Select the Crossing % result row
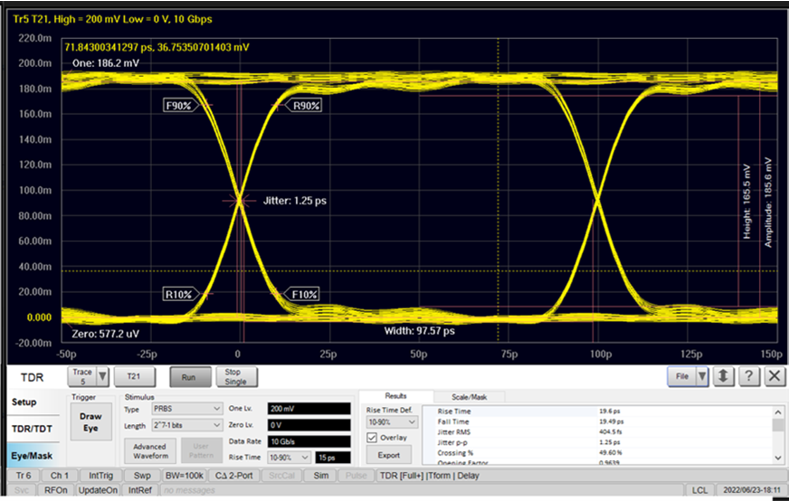 tap(597, 452)
